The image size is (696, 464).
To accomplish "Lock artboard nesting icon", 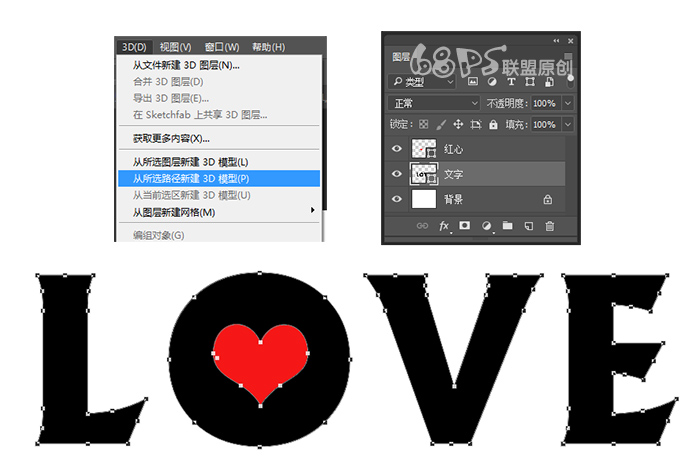I will point(476,124).
